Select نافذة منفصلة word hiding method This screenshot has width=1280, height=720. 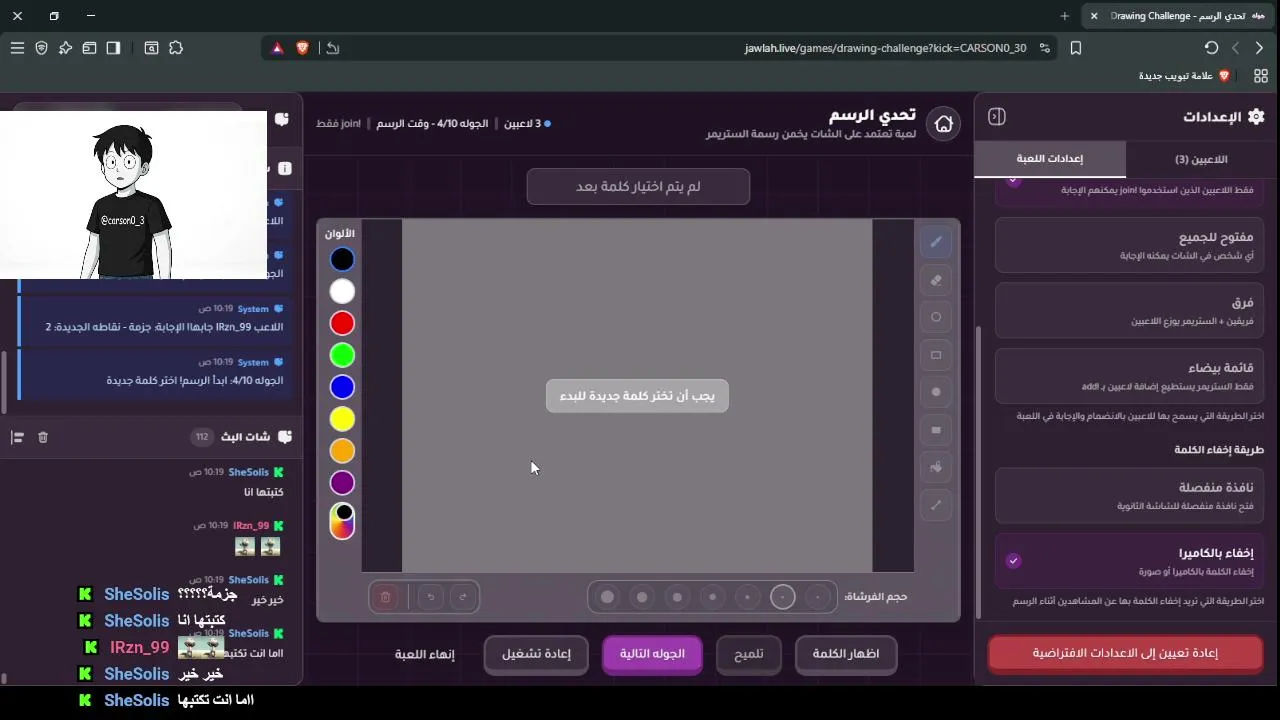click(1130, 495)
